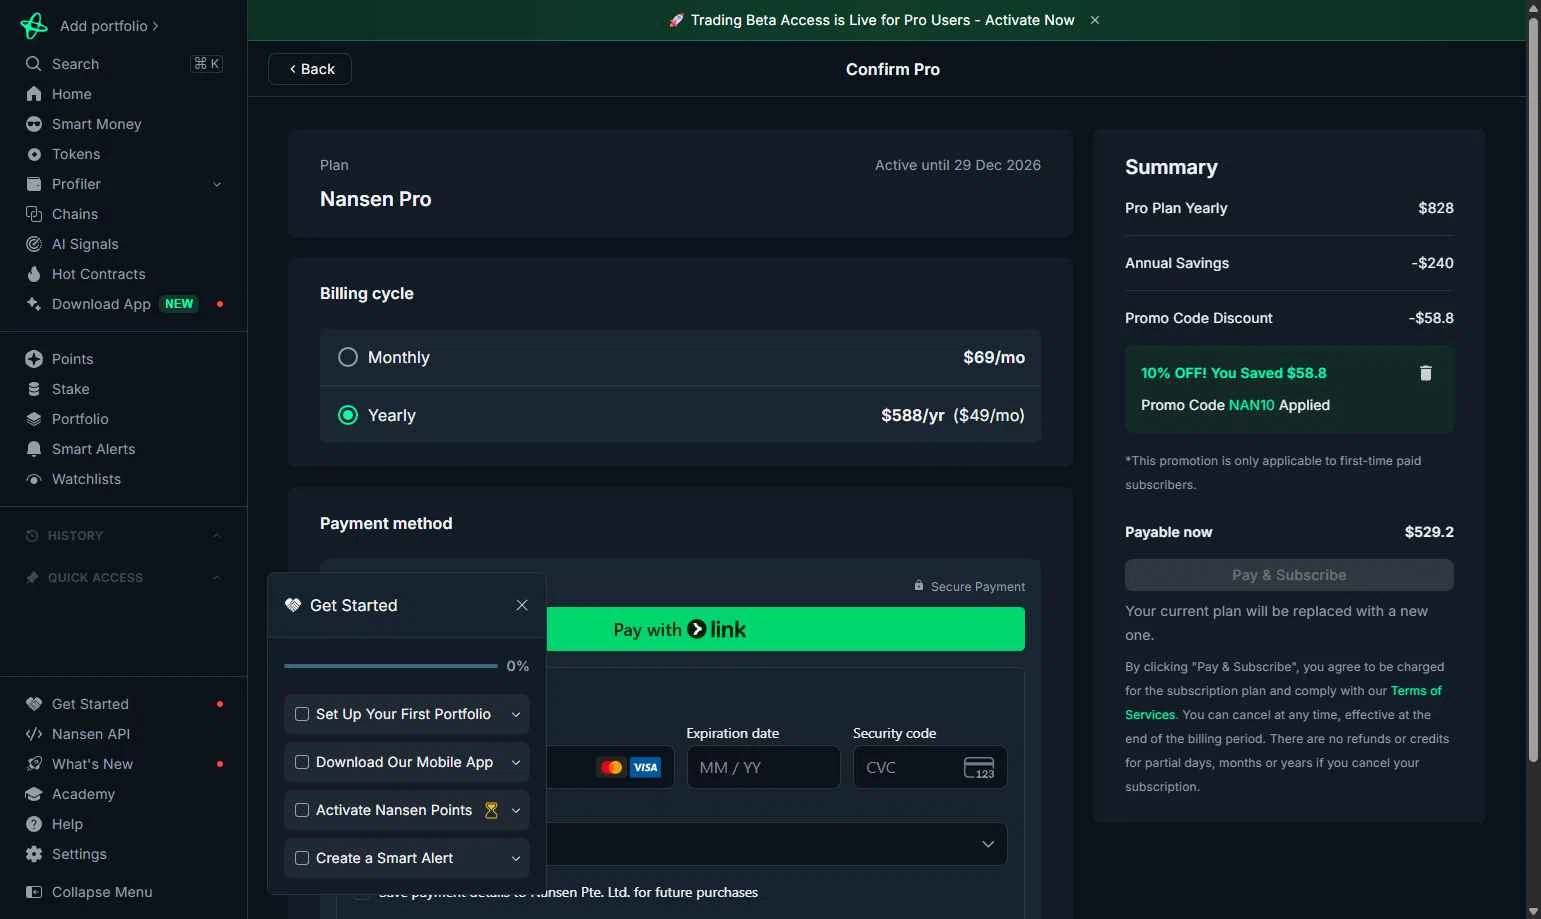This screenshot has height=919, width=1541.
Task: Open the country dropdown in payment form
Action: 777,844
